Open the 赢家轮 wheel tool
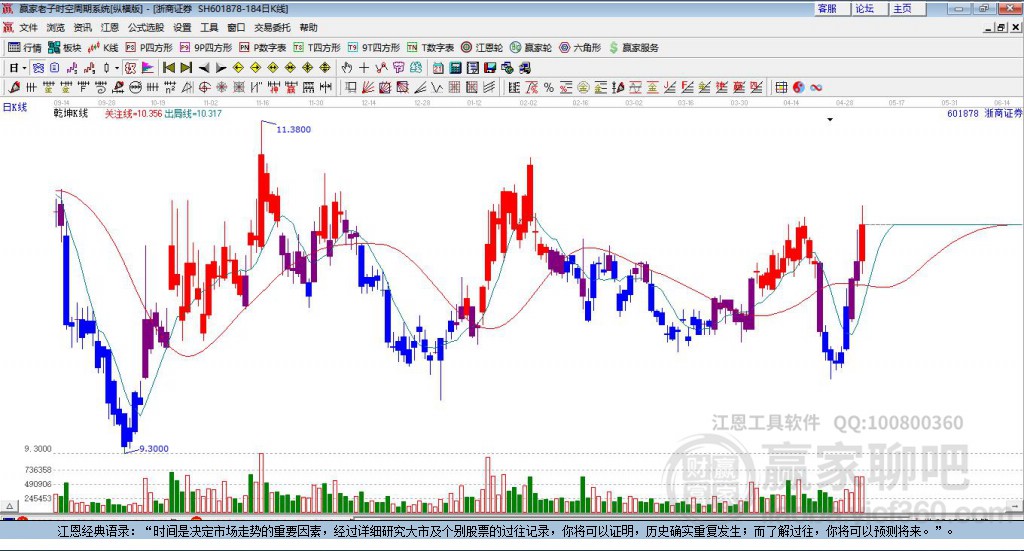 point(531,48)
